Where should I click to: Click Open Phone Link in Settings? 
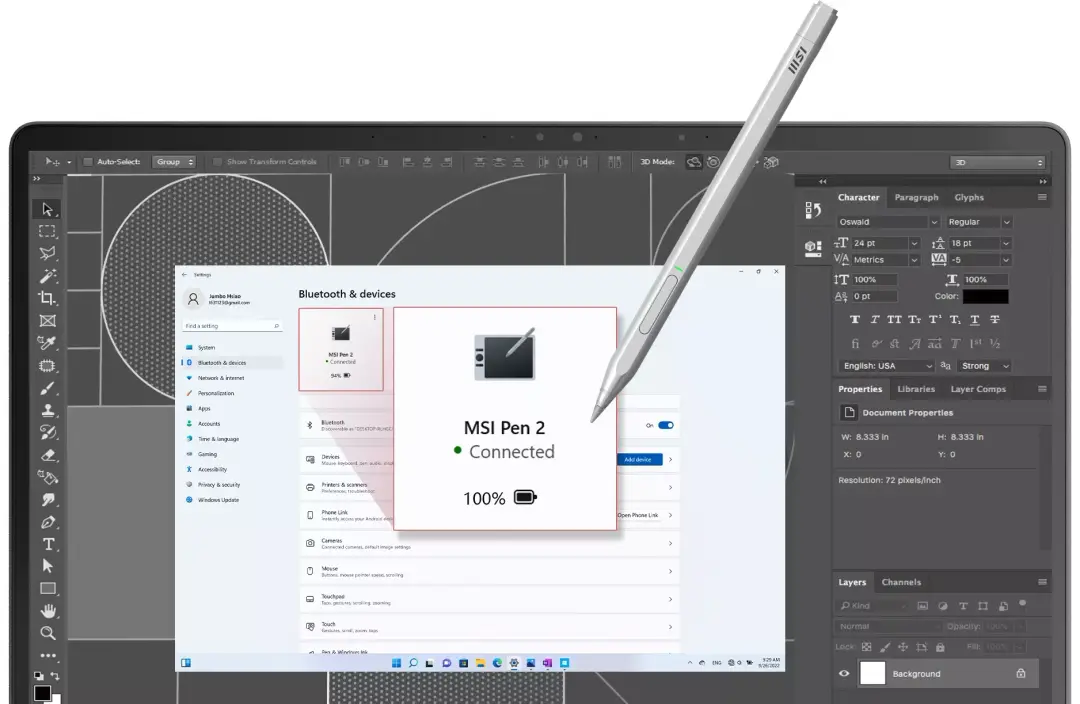[x=638, y=515]
